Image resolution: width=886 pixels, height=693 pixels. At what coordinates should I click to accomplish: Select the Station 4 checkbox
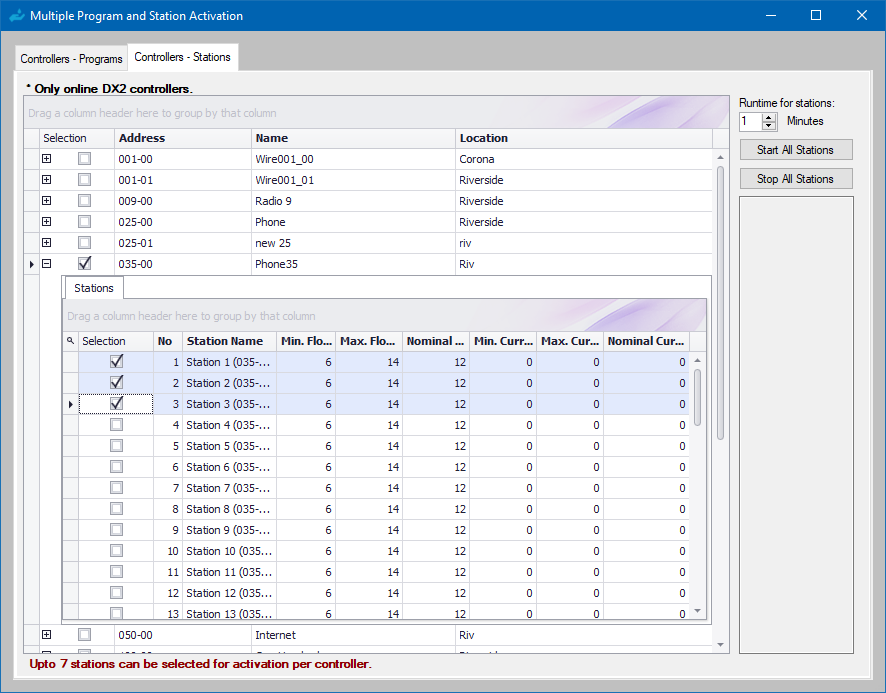click(x=116, y=425)
